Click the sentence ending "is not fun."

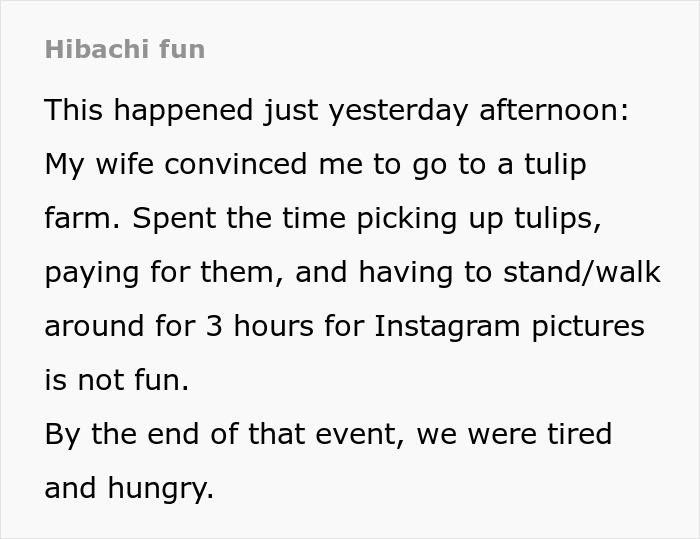click(116, 381)
